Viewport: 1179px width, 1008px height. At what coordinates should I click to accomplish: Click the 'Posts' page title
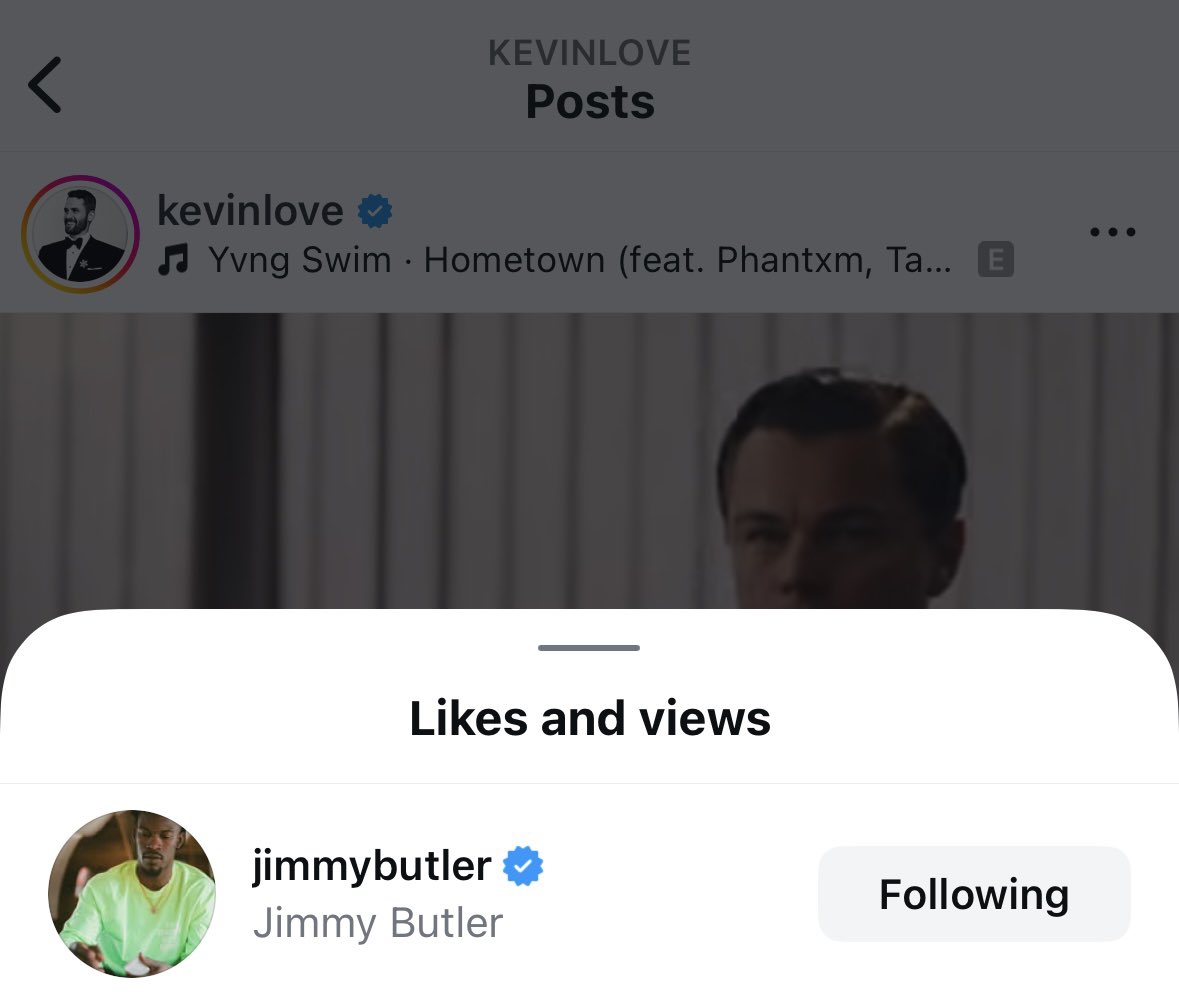590,102
